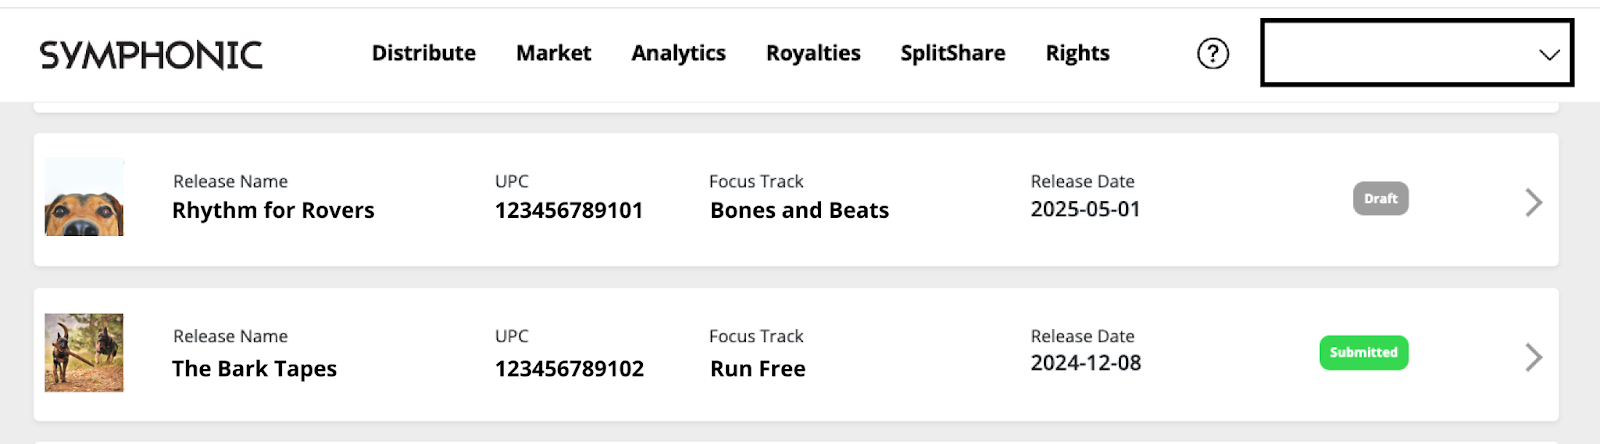Open the Royalties menu

pos(813,53)
